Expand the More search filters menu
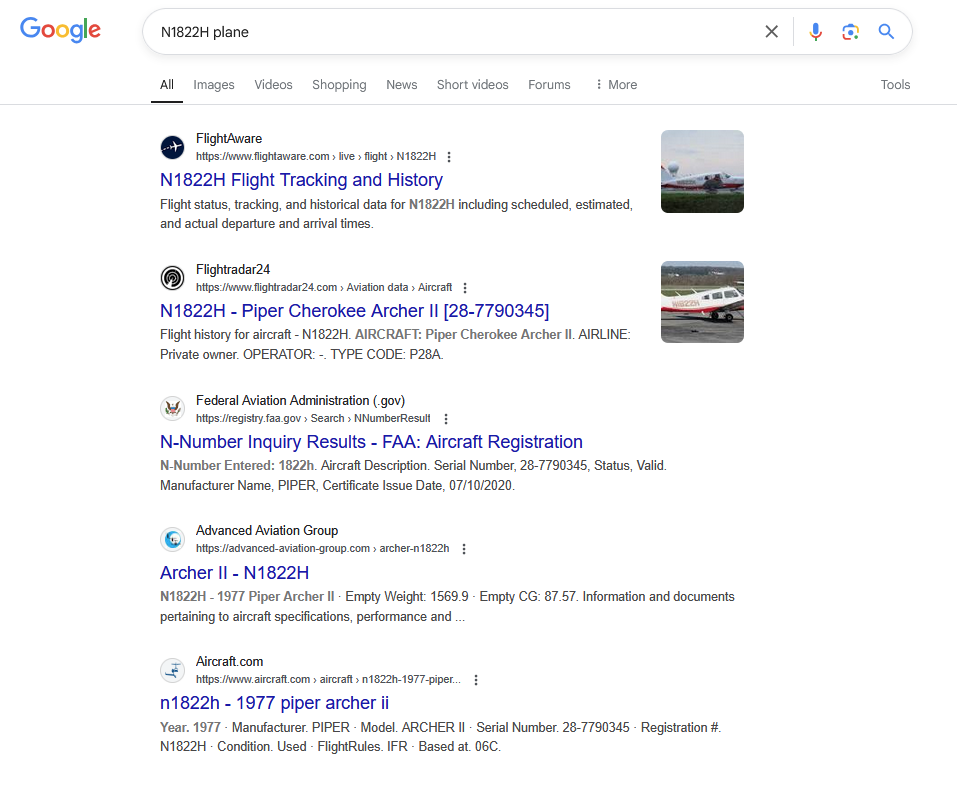 tap(616, 85)
